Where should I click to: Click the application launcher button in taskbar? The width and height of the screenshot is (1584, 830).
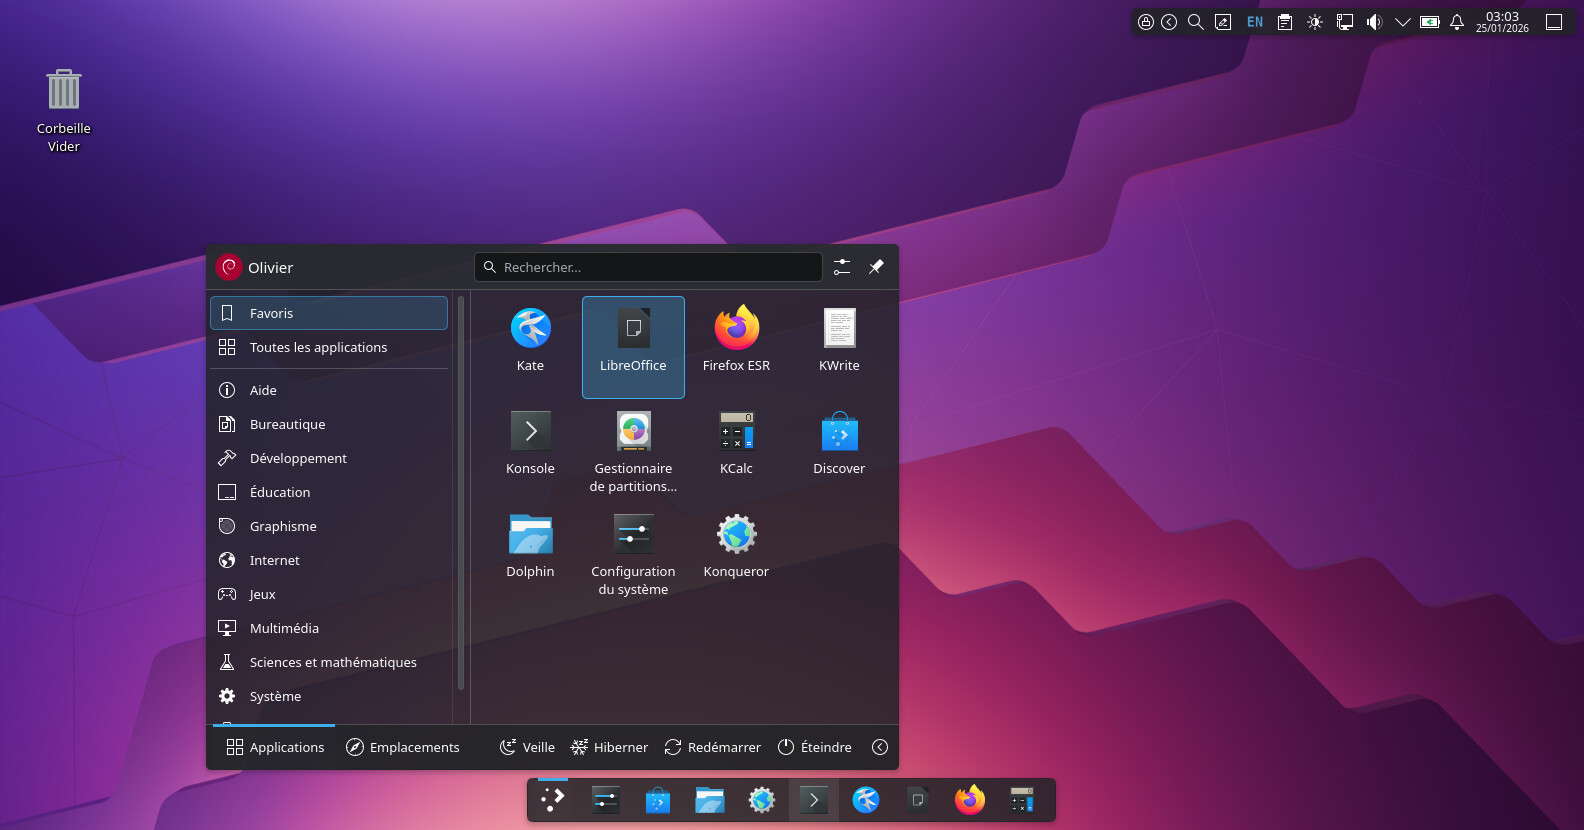553,800
